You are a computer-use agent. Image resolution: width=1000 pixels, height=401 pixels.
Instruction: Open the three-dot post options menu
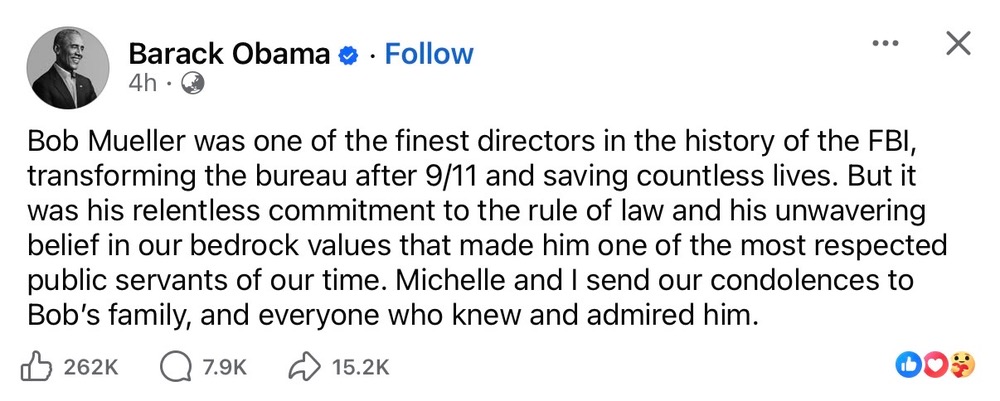[885, 43]
